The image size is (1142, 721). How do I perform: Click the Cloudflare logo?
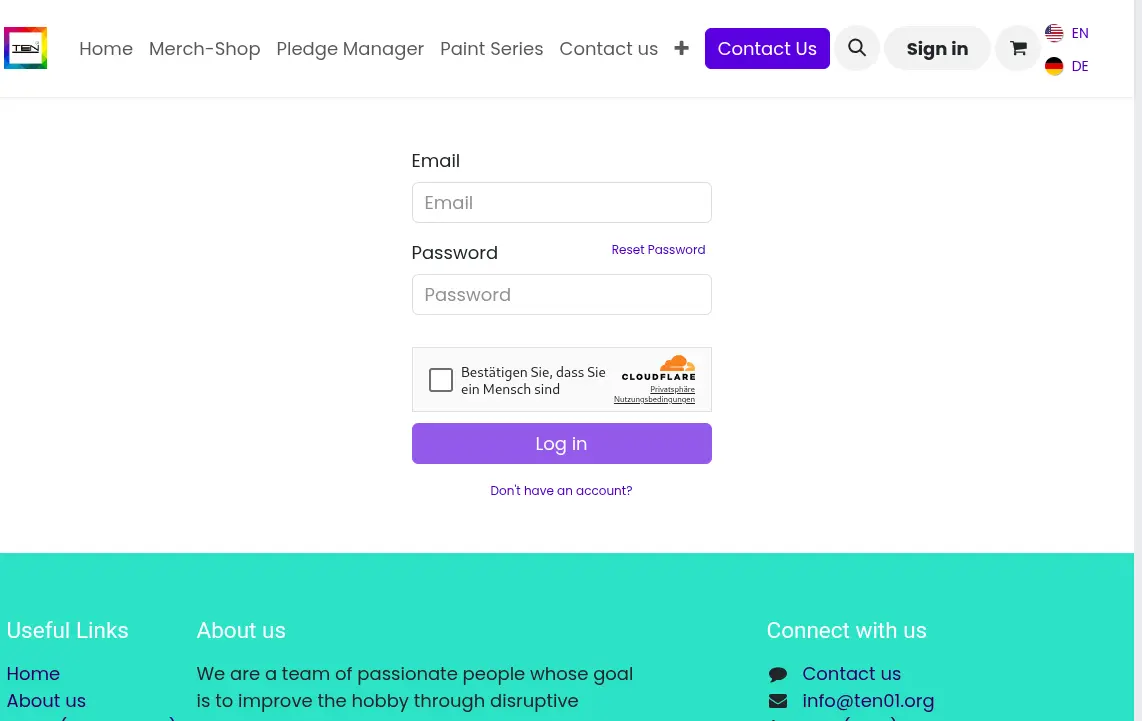[658, 369]
